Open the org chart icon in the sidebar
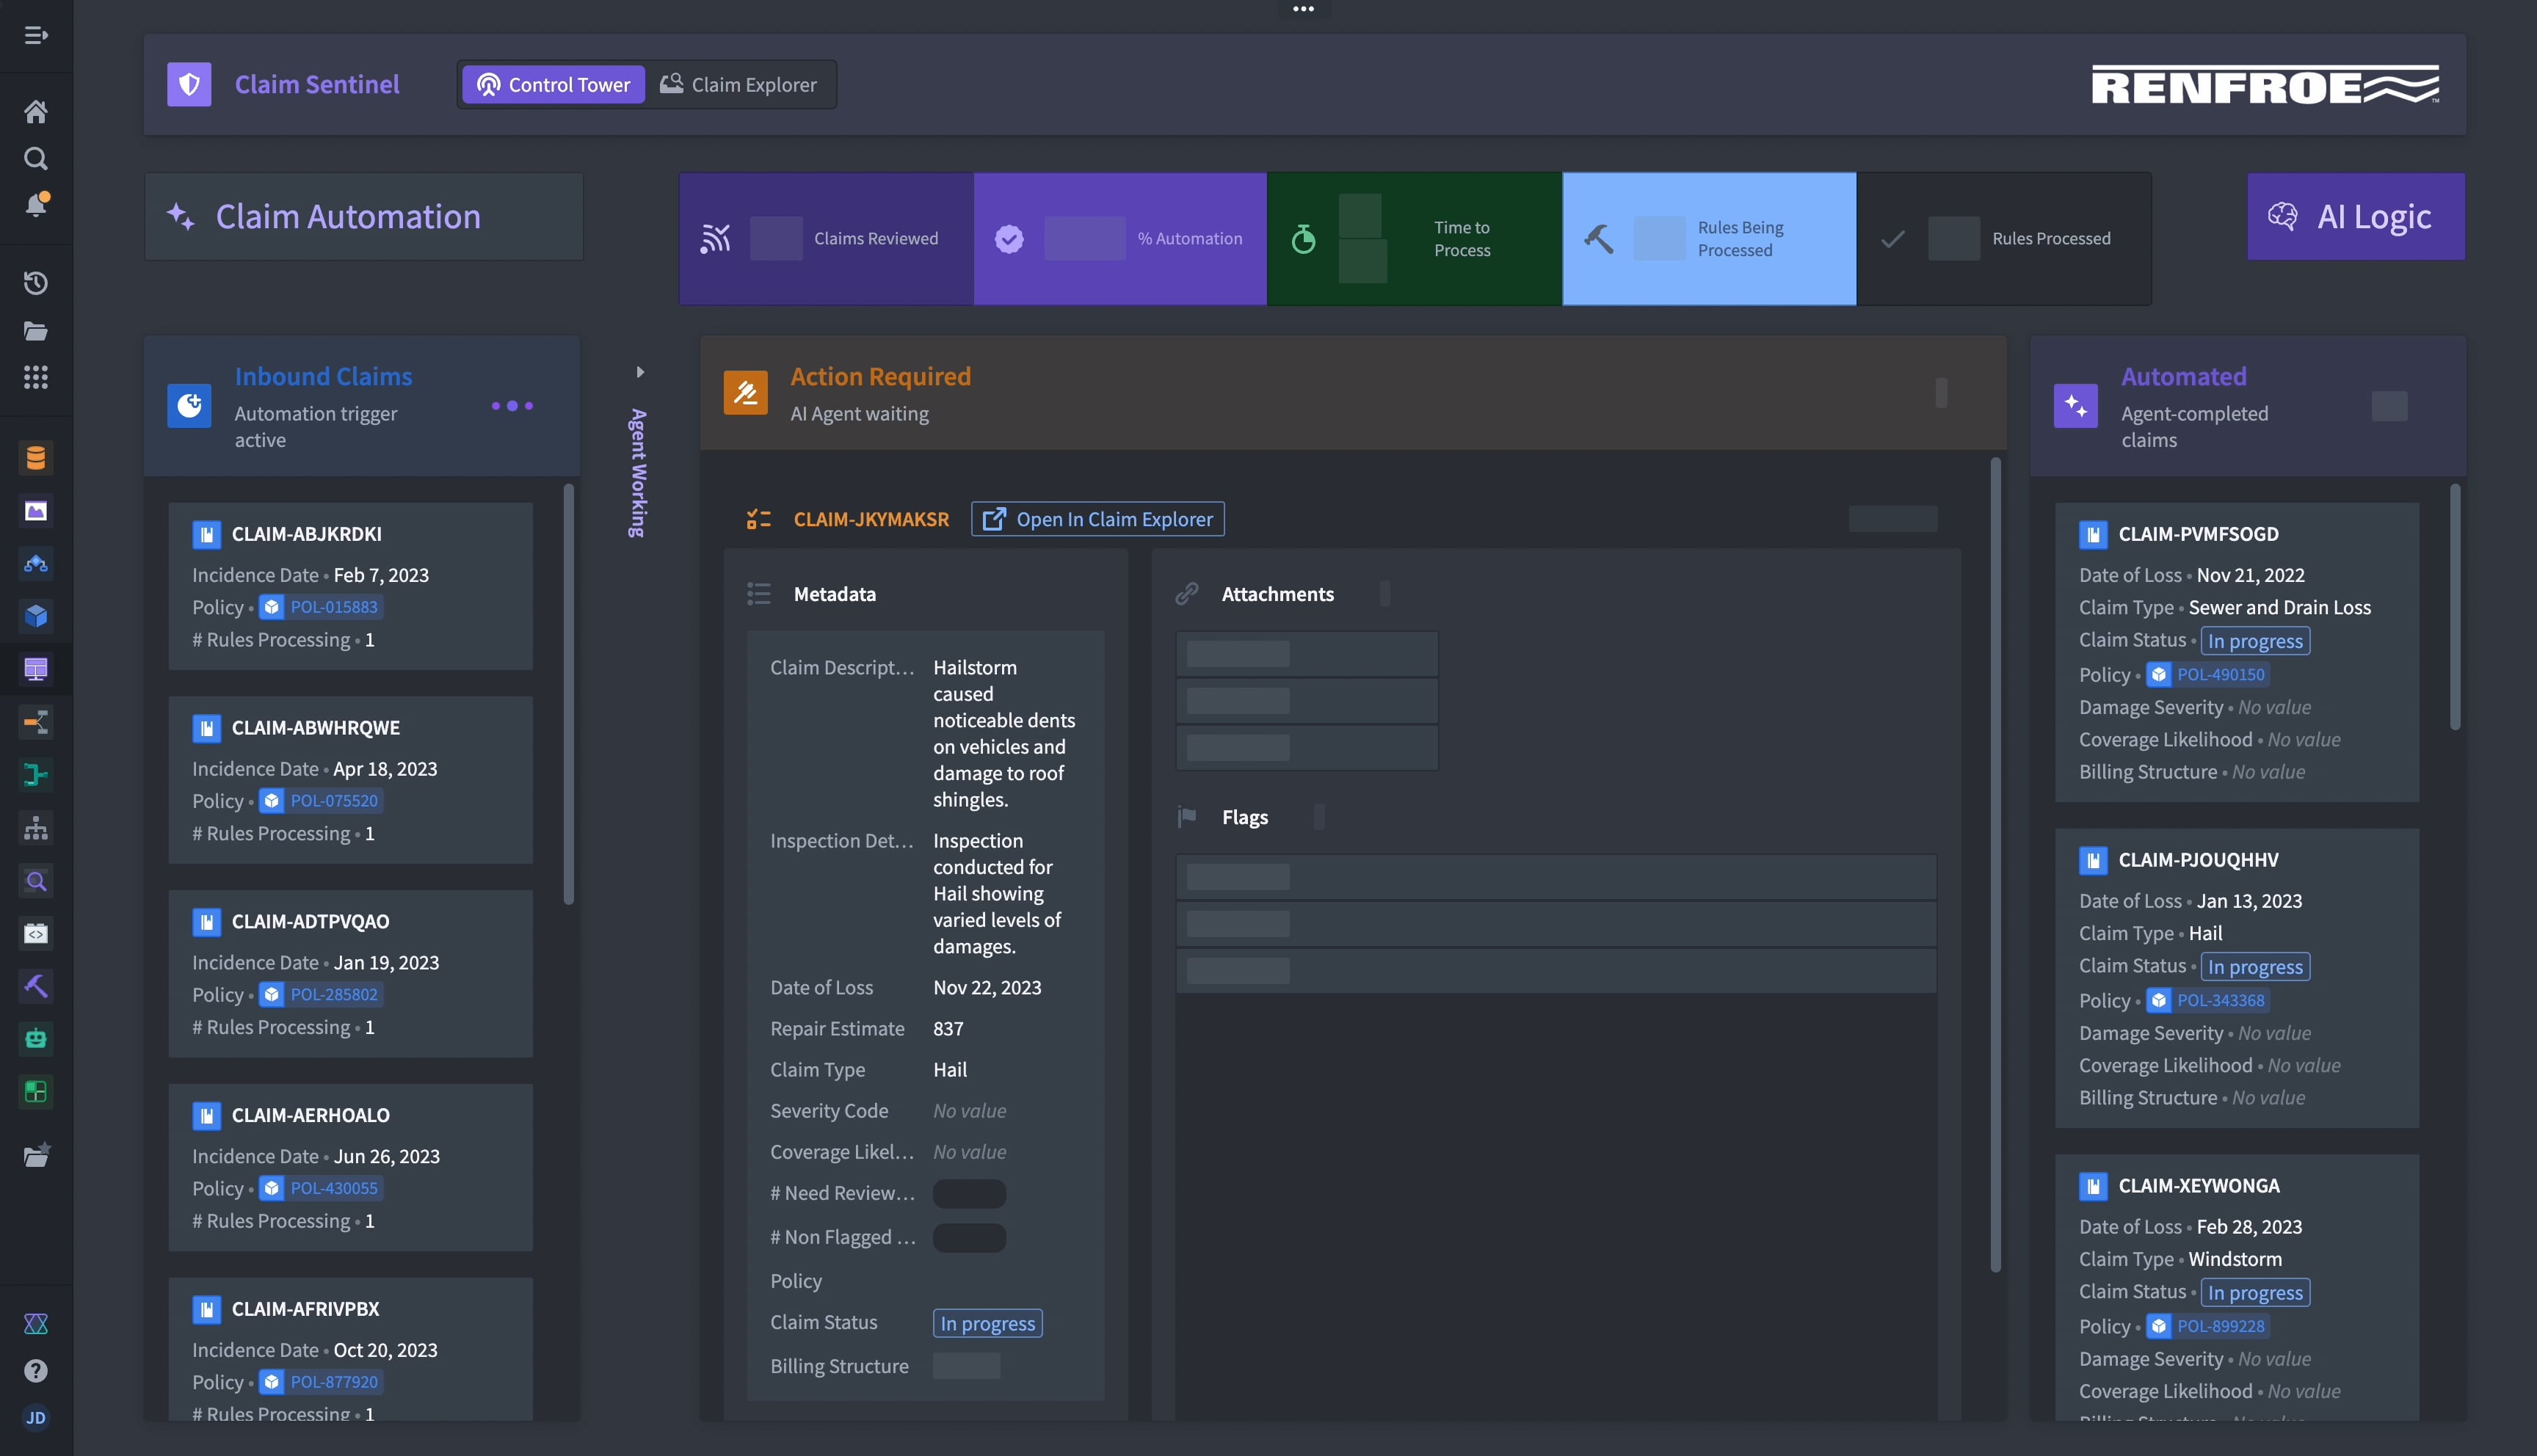Screen dimensions: 2537x1456 pos(36,828)
